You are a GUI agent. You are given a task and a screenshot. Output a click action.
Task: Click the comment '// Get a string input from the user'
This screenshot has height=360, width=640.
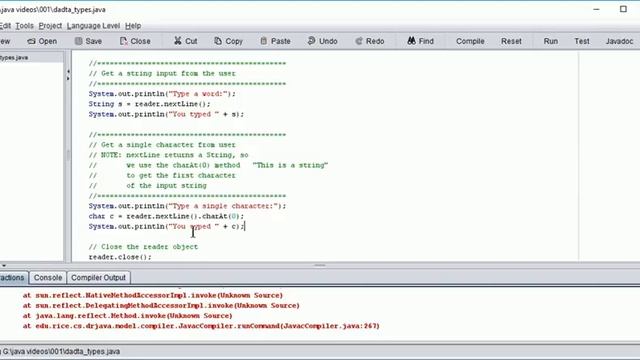162,73
